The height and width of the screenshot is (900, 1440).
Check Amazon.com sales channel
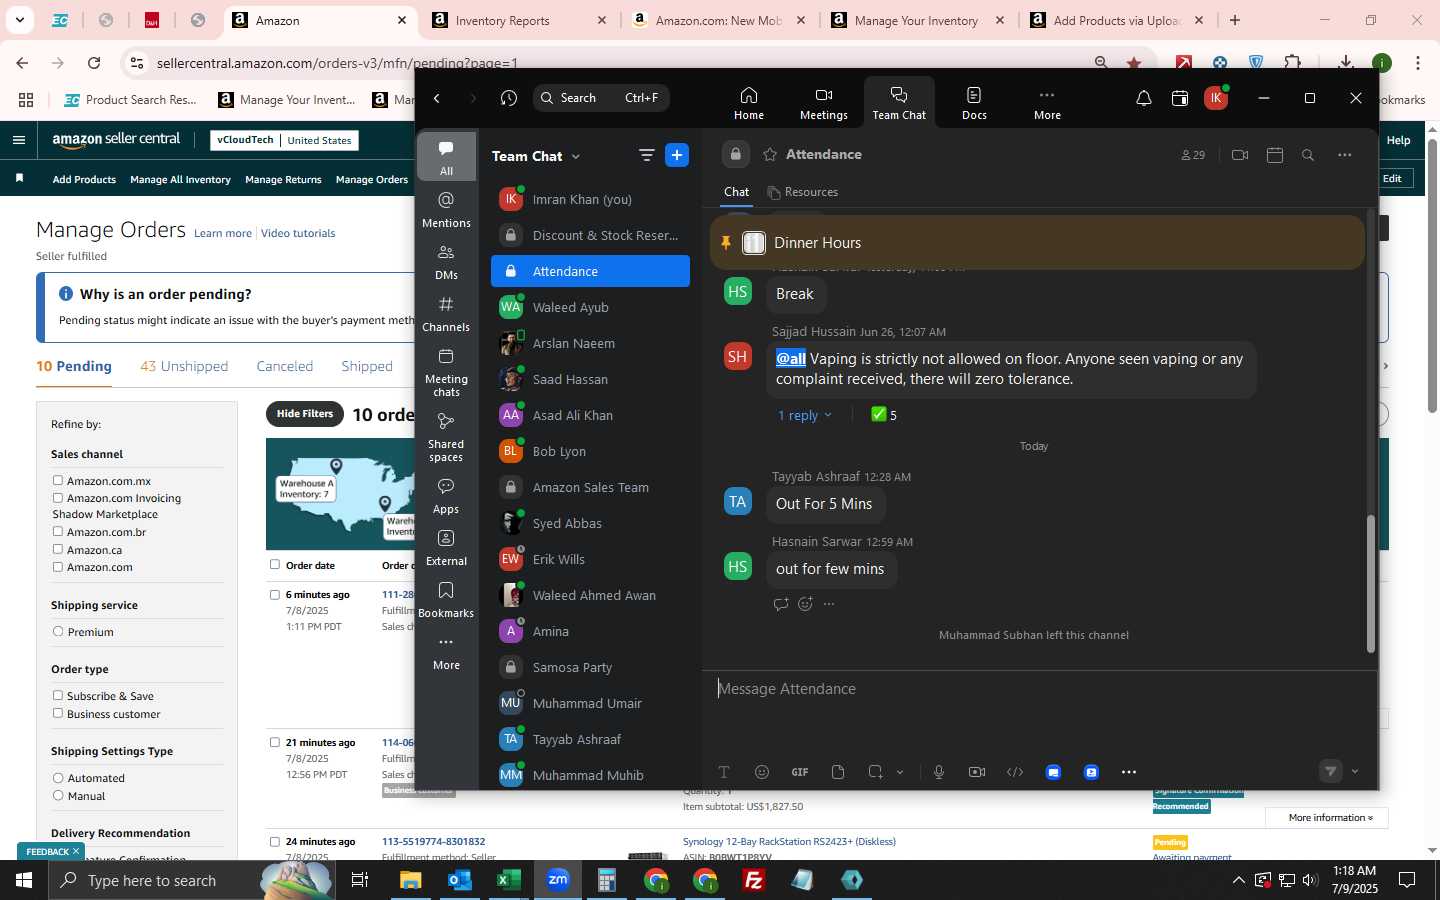point(58,567)
